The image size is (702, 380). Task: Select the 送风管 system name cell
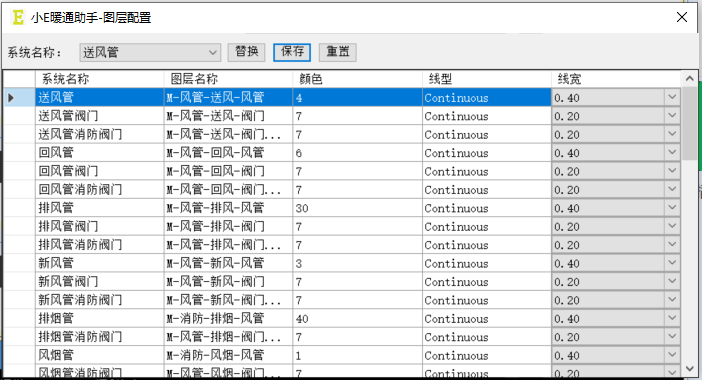pyautogui.click(x=100, y=97)
